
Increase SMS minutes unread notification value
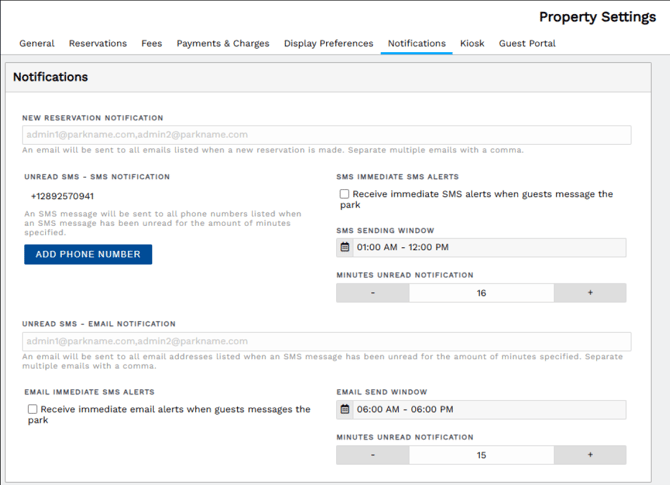point(590,293)
